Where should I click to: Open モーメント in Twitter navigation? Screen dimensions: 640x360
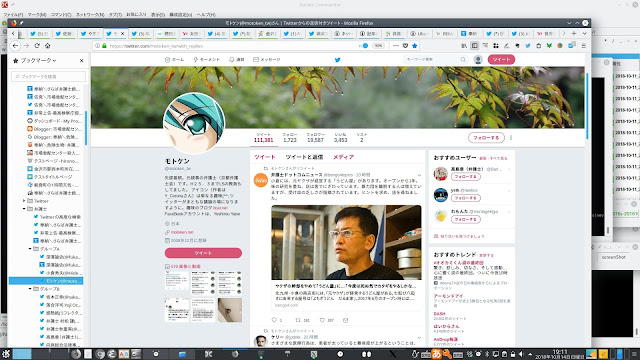[207, 60]
